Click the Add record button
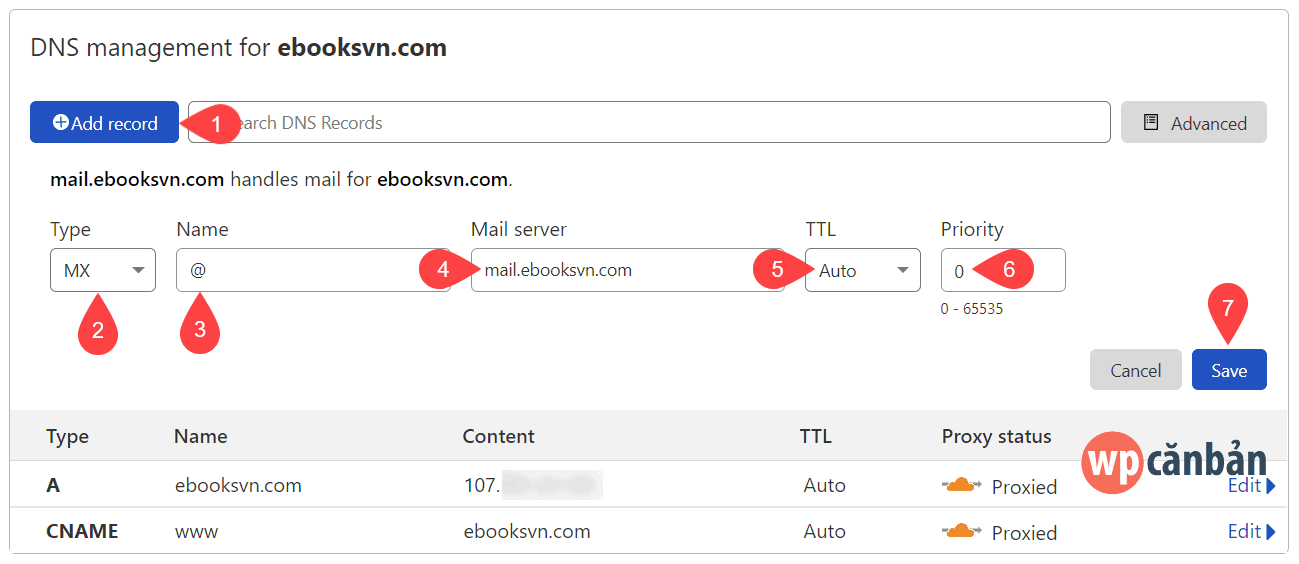Image resolution: width=1299 pixels, height=564 pixels. point(104,123)
